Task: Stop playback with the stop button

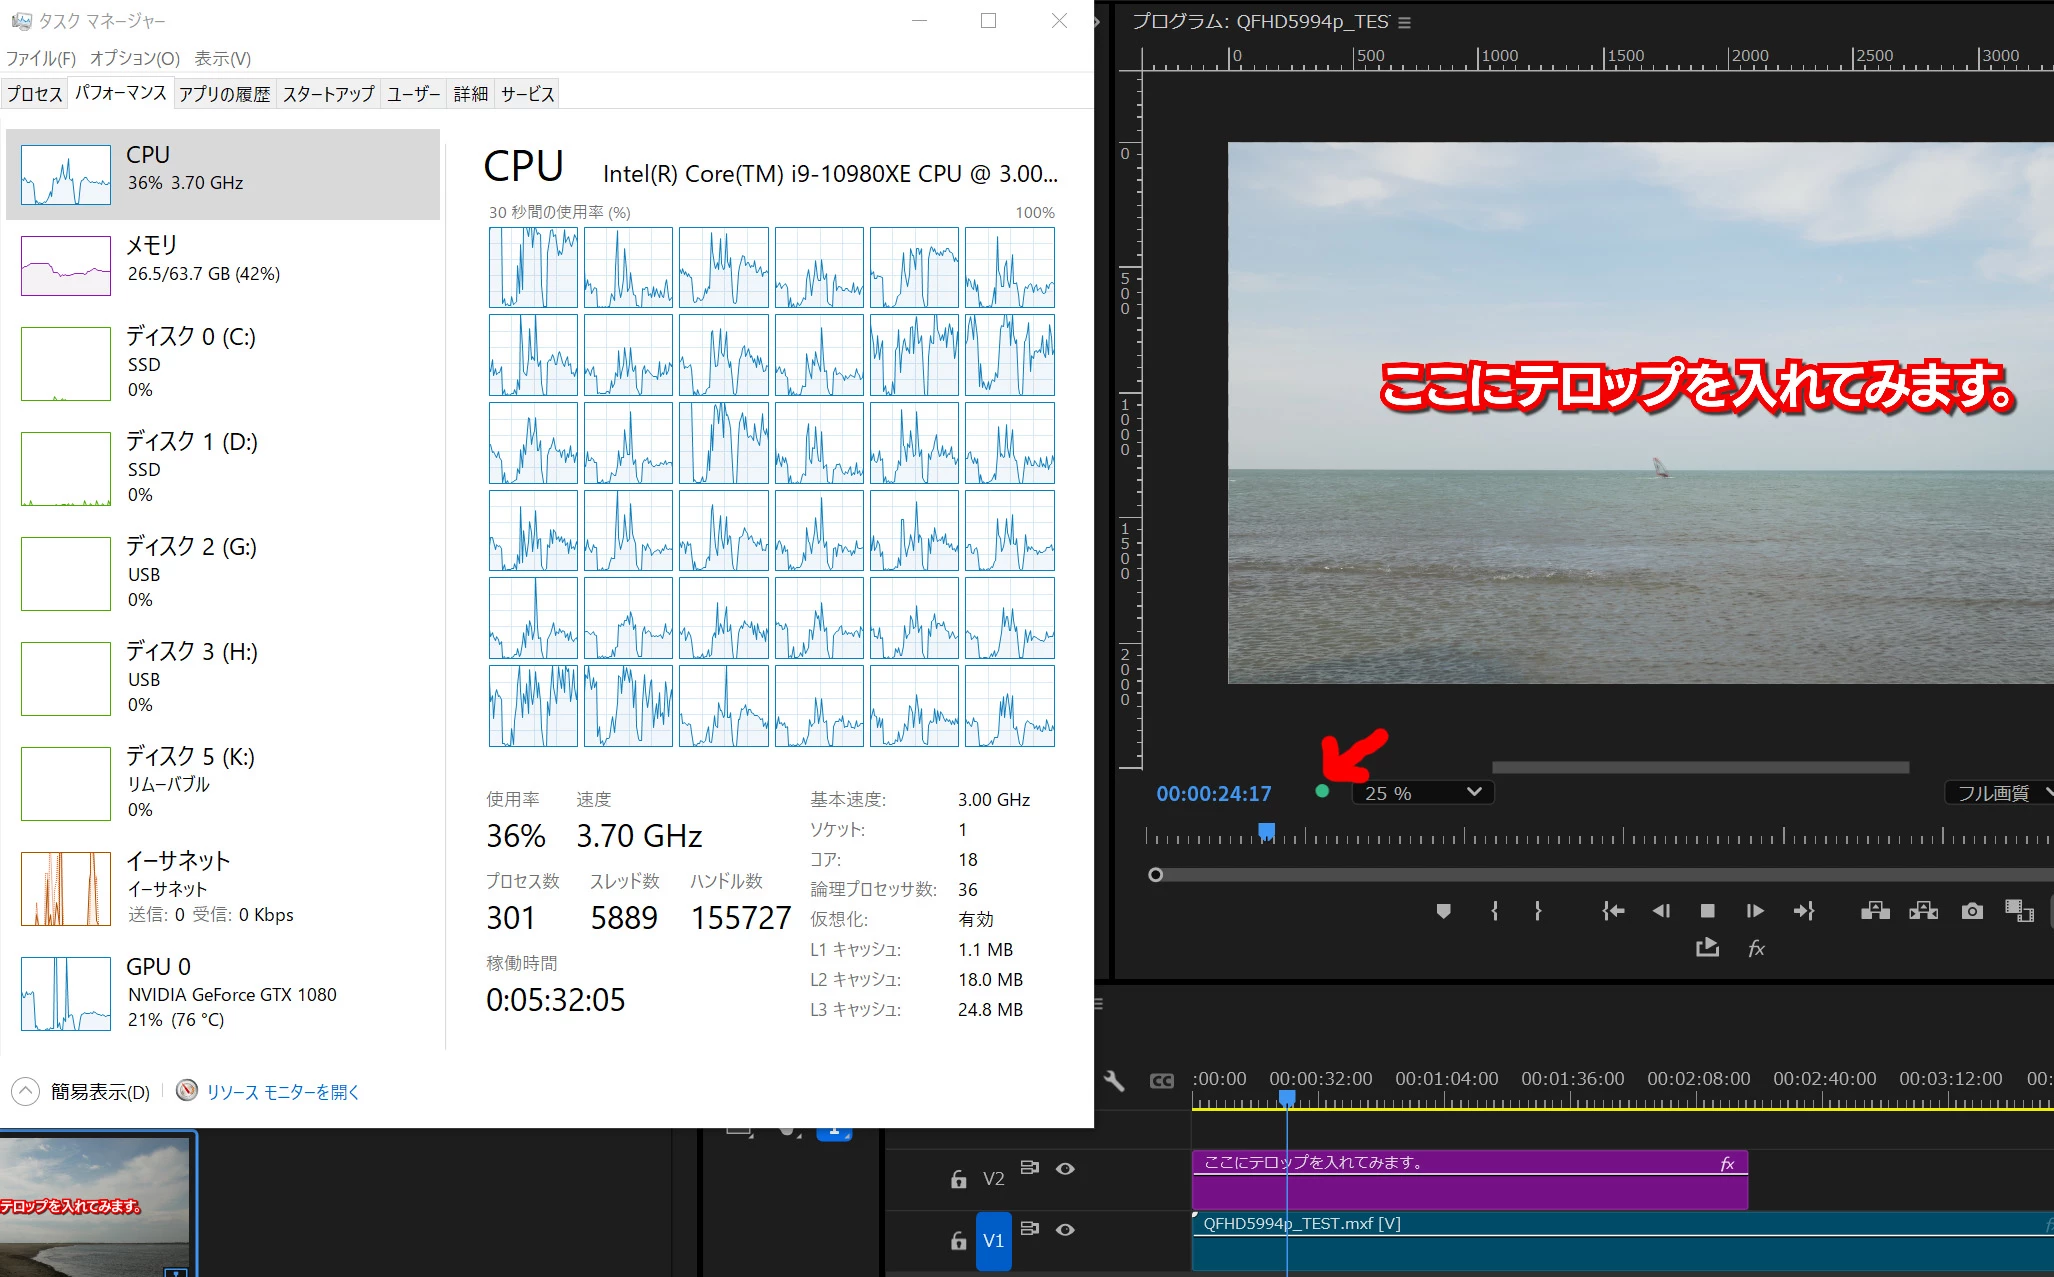Action: (1708, 911)
